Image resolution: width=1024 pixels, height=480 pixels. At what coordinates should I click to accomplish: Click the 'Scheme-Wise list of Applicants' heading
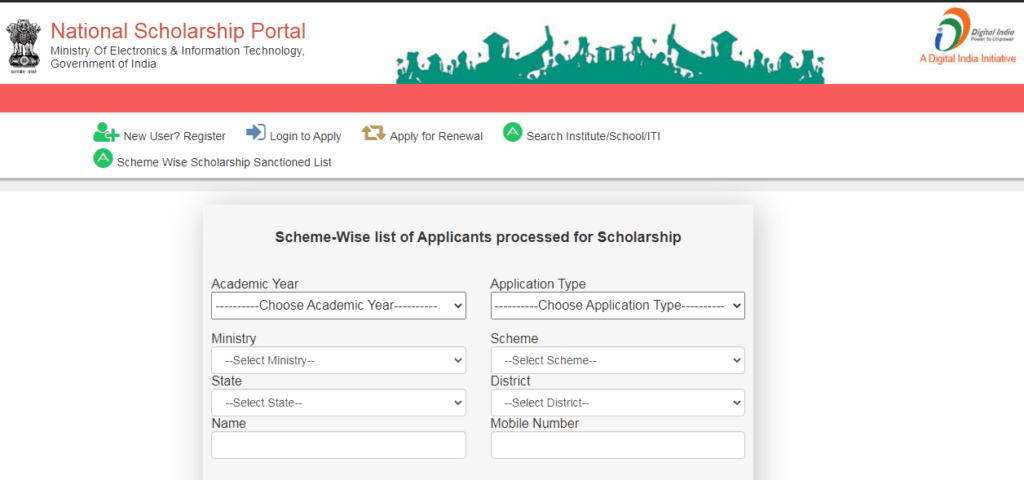coord(478,237)
